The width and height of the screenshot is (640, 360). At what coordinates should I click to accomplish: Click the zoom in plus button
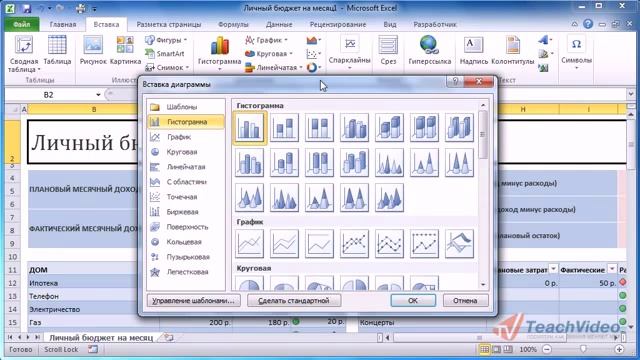click(619, 349)
